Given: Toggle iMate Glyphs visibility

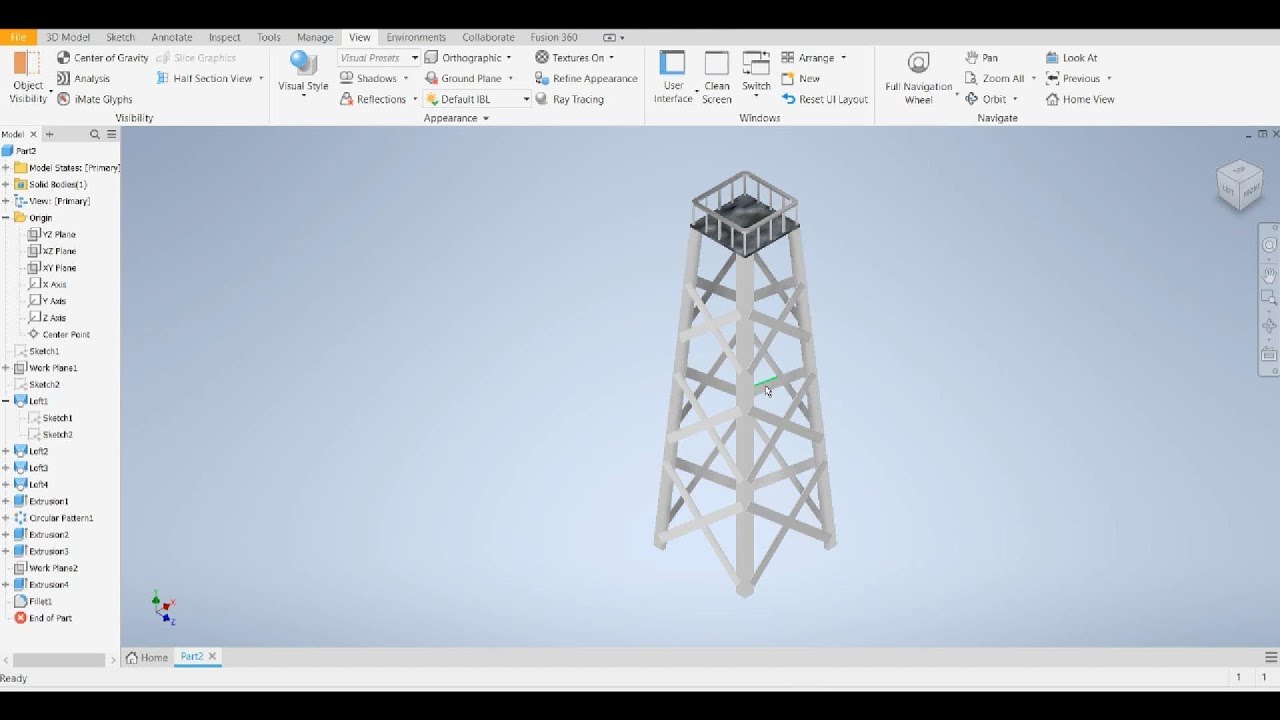Looking at the screenshot, I should click(x=94, y=99).
